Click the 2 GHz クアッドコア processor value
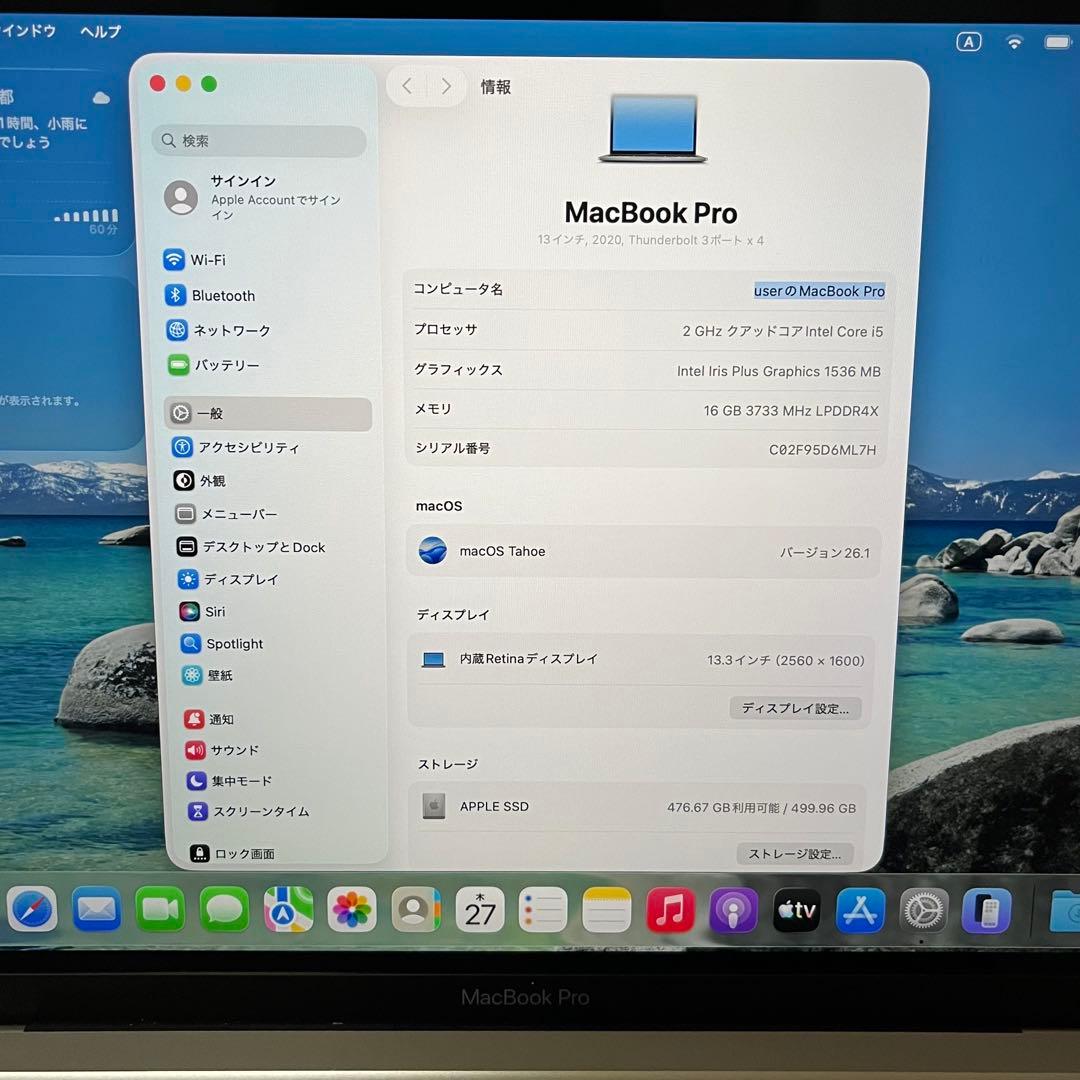 782,331
